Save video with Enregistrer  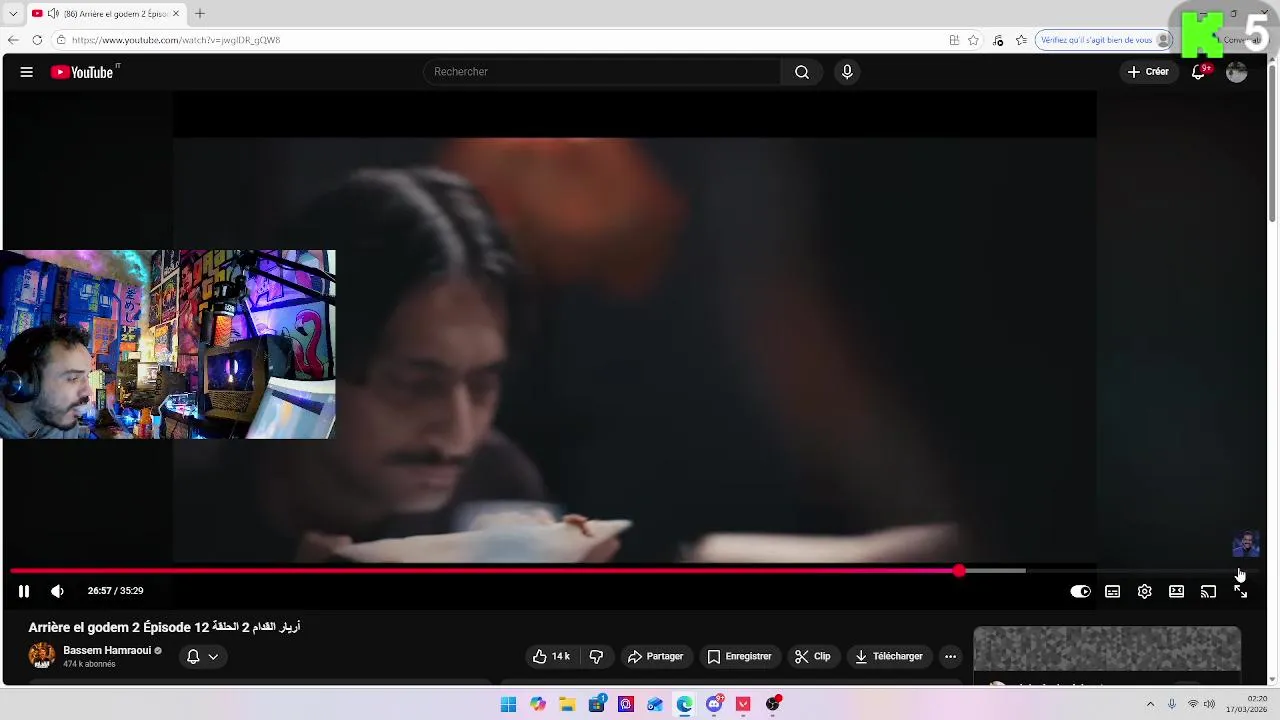coord(739,656)
